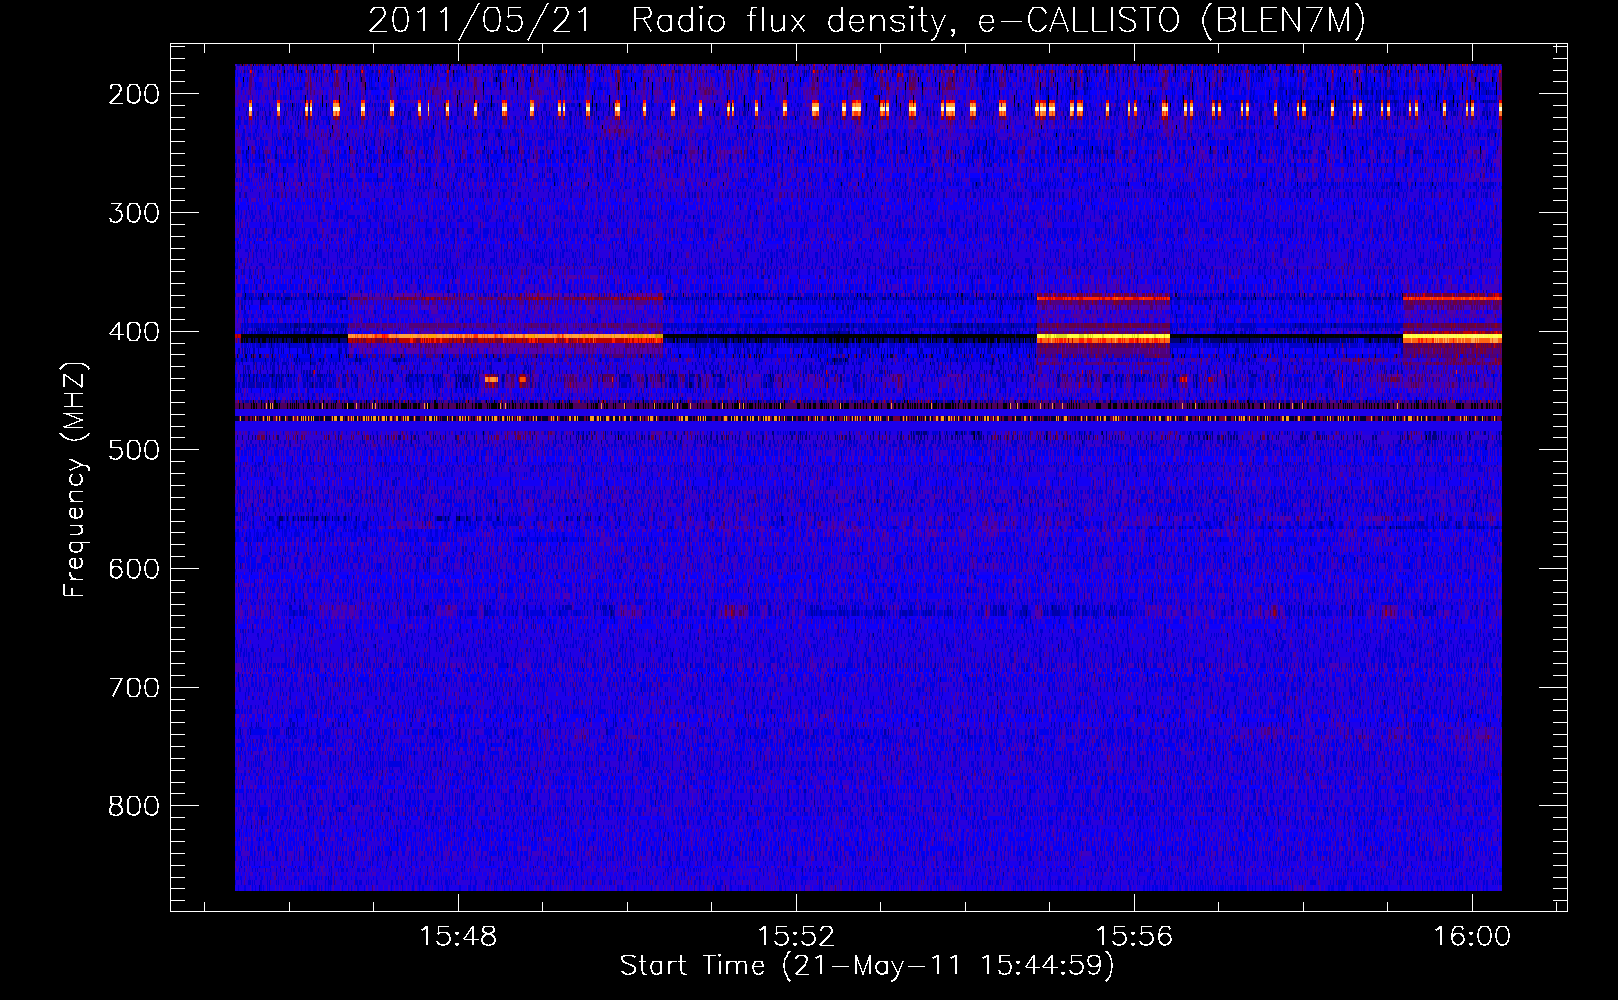
Task: Click the 'Start Time (21-May-11 15:44:59)' axis label
Action: 867,966
